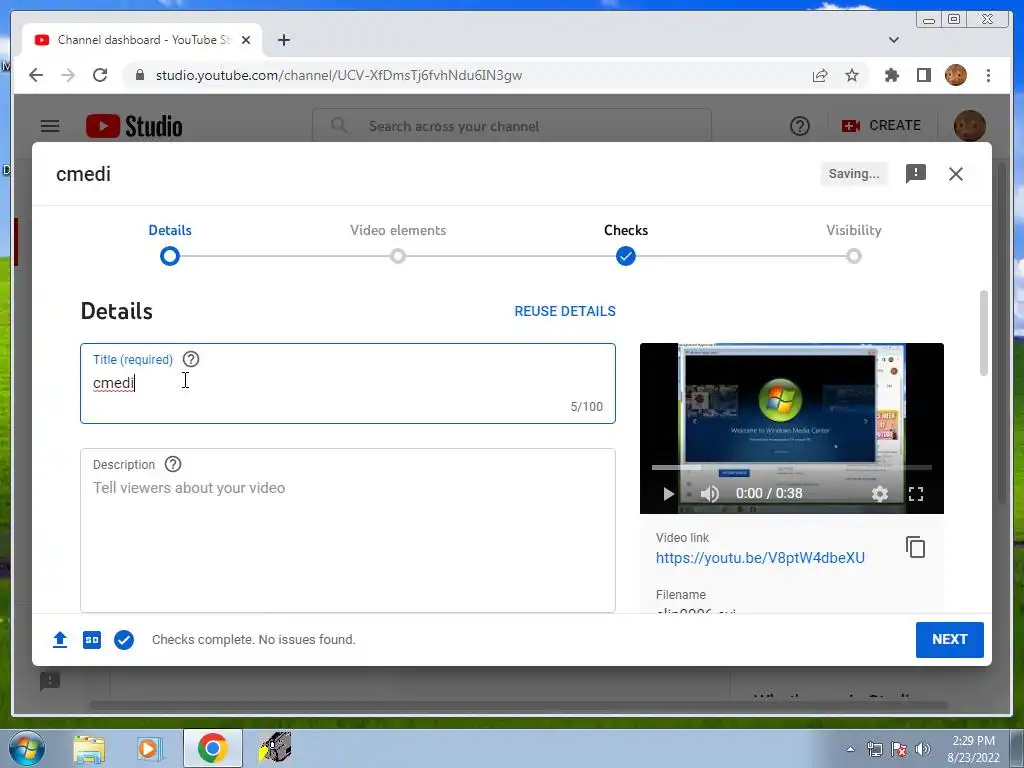Open Chrome extensions puzzle icon
This screenshot has width=1024, height=768.
pyautogui.click(x=891, y=75)
